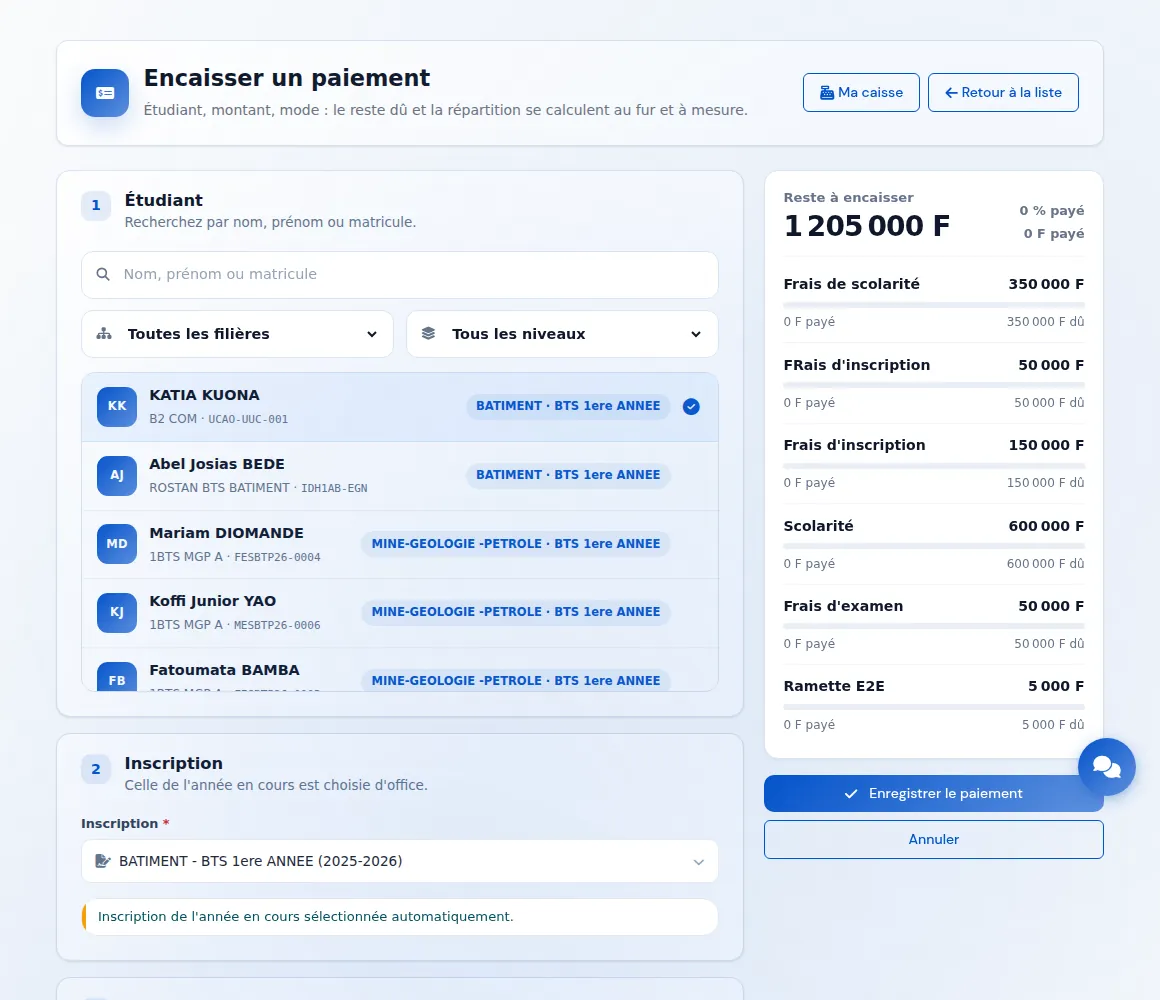Click Abel Josias Bede's BATIMENT badge

pyautogui.click(x=568, y=475)
